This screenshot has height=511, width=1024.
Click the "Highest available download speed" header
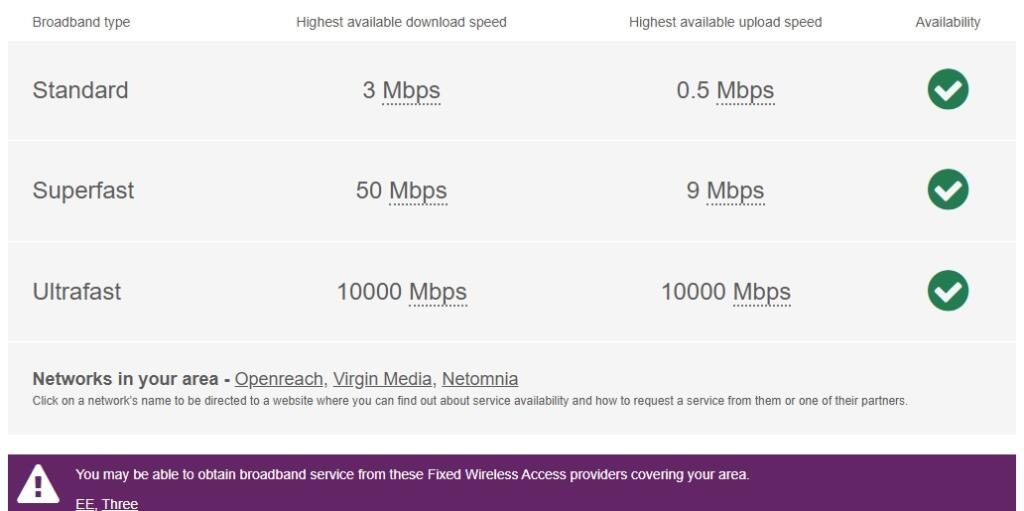click(x=401, y=22)
